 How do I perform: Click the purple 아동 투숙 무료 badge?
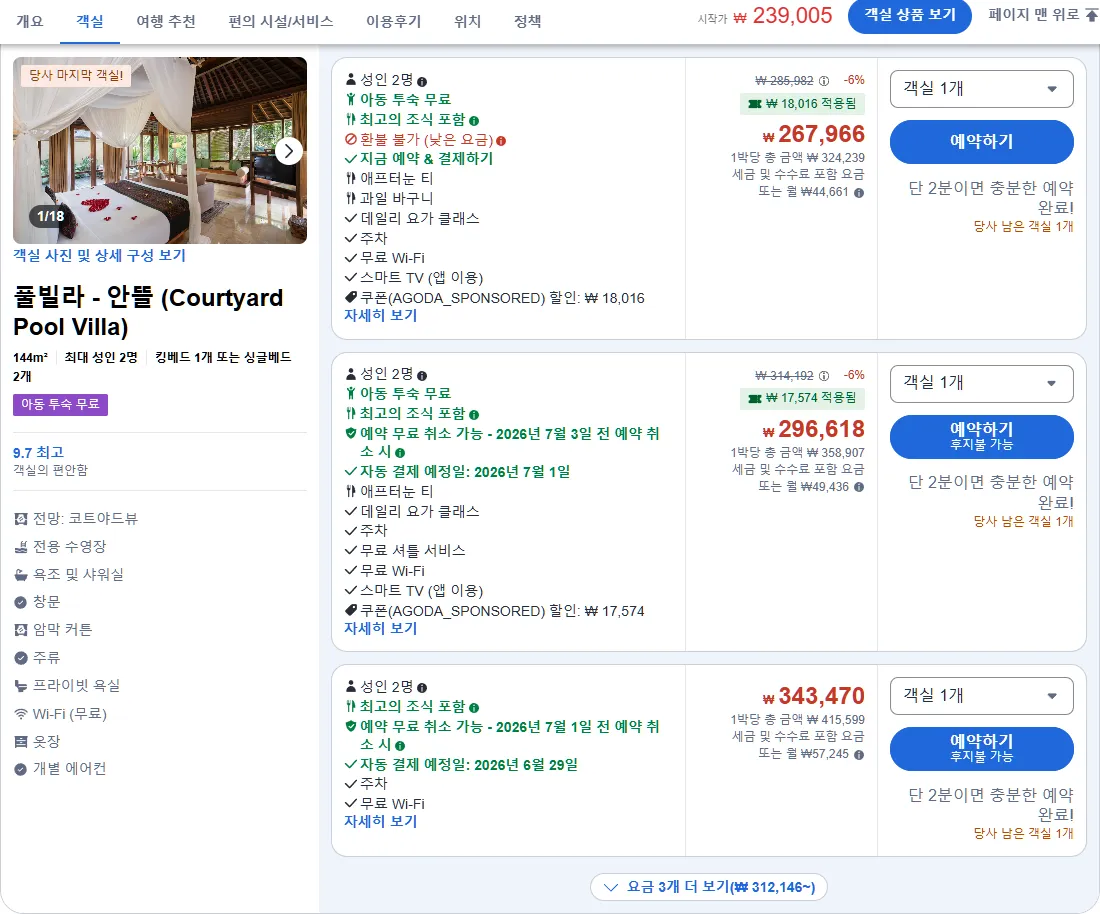[x=60, y=405]
